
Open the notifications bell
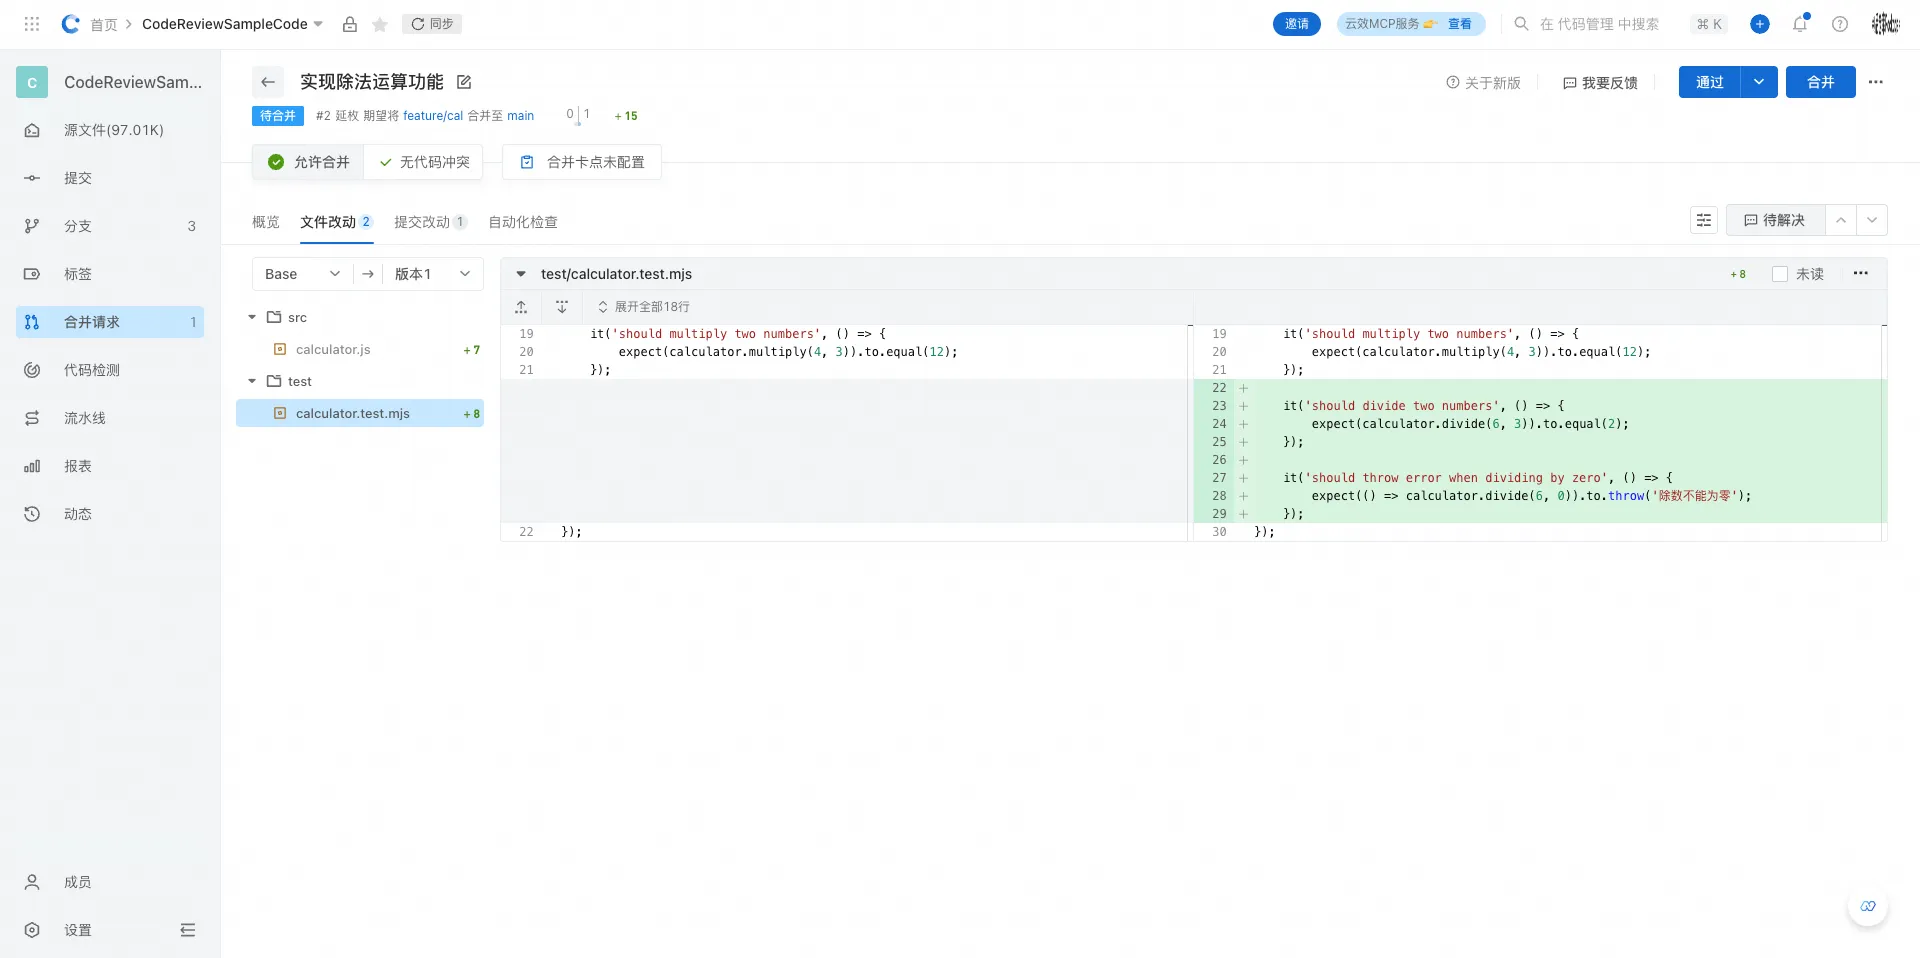click(1800, 24)
